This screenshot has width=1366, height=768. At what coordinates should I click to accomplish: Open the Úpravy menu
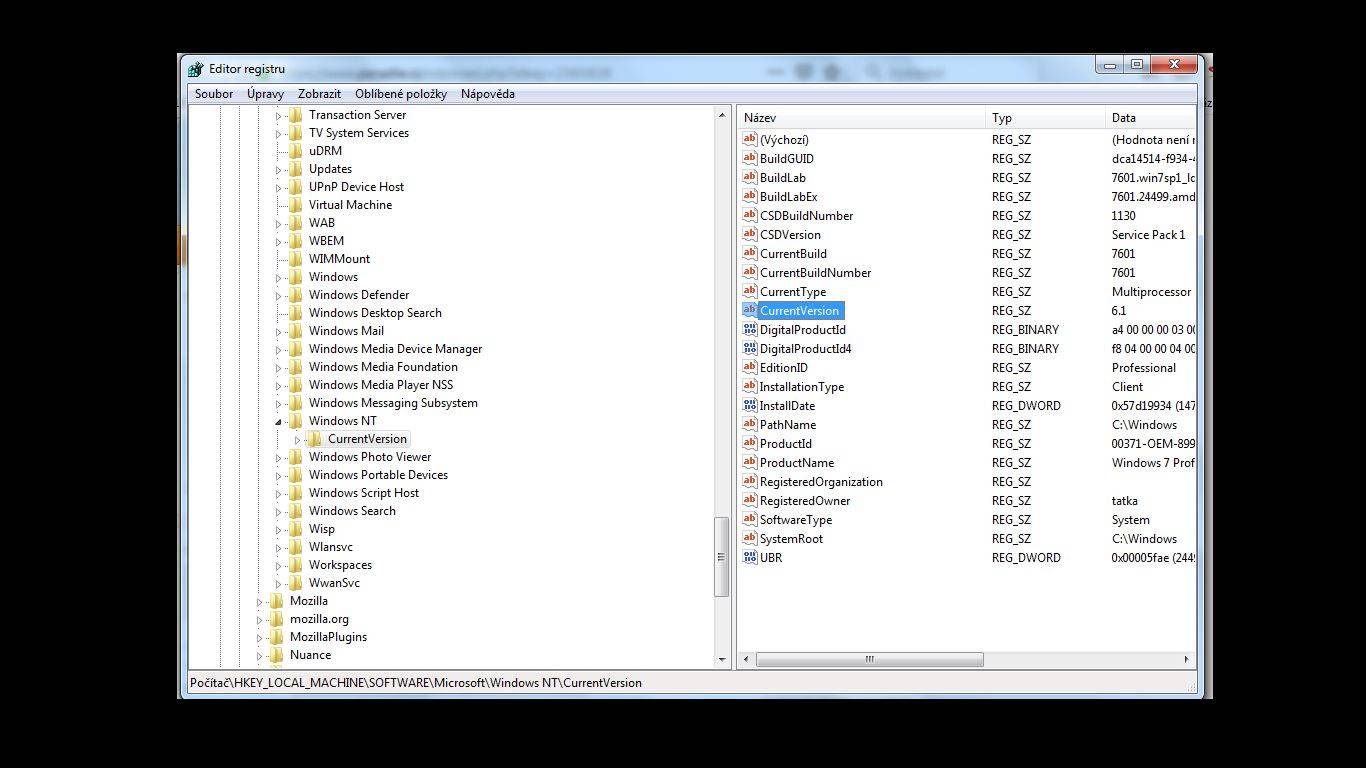click(x=265, y=94)
